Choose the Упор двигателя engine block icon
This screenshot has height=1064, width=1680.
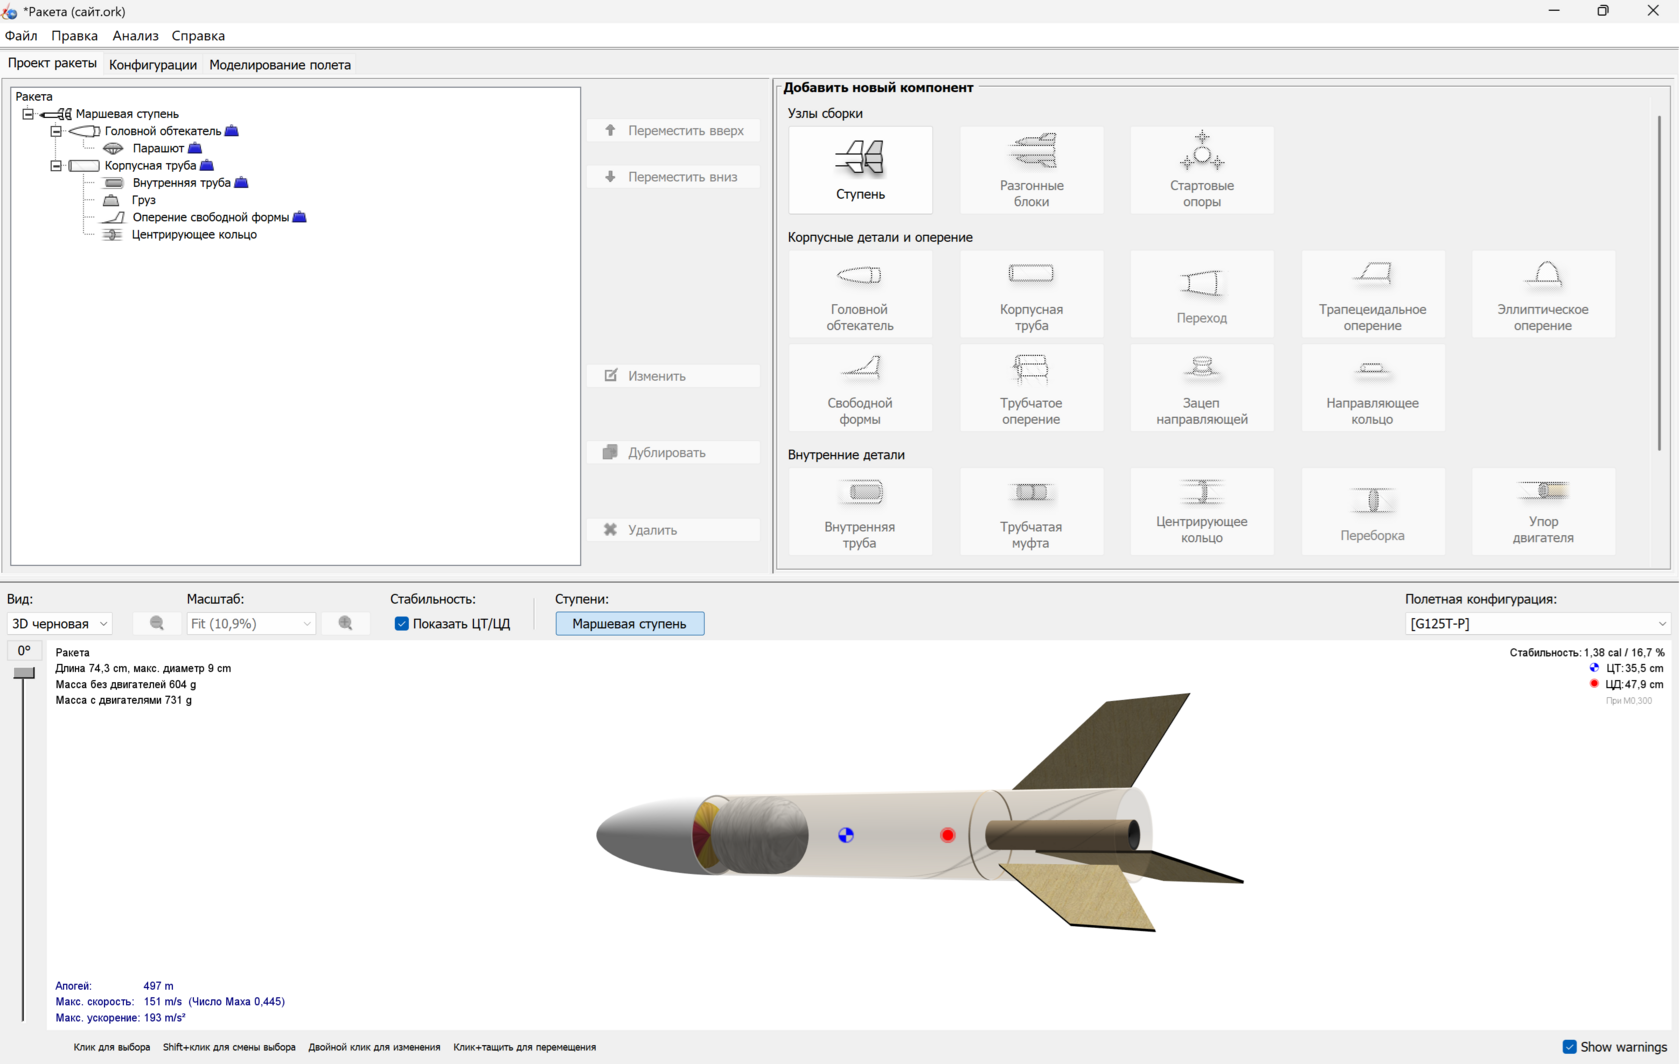[x=1543, y=511]
